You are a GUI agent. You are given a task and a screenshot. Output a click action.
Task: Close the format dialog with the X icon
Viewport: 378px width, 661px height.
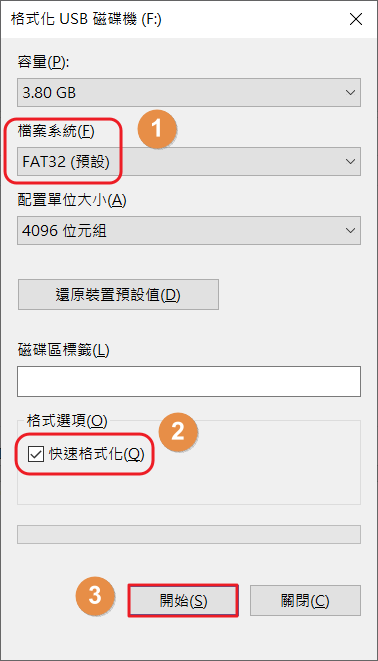(x=356, y=19)
